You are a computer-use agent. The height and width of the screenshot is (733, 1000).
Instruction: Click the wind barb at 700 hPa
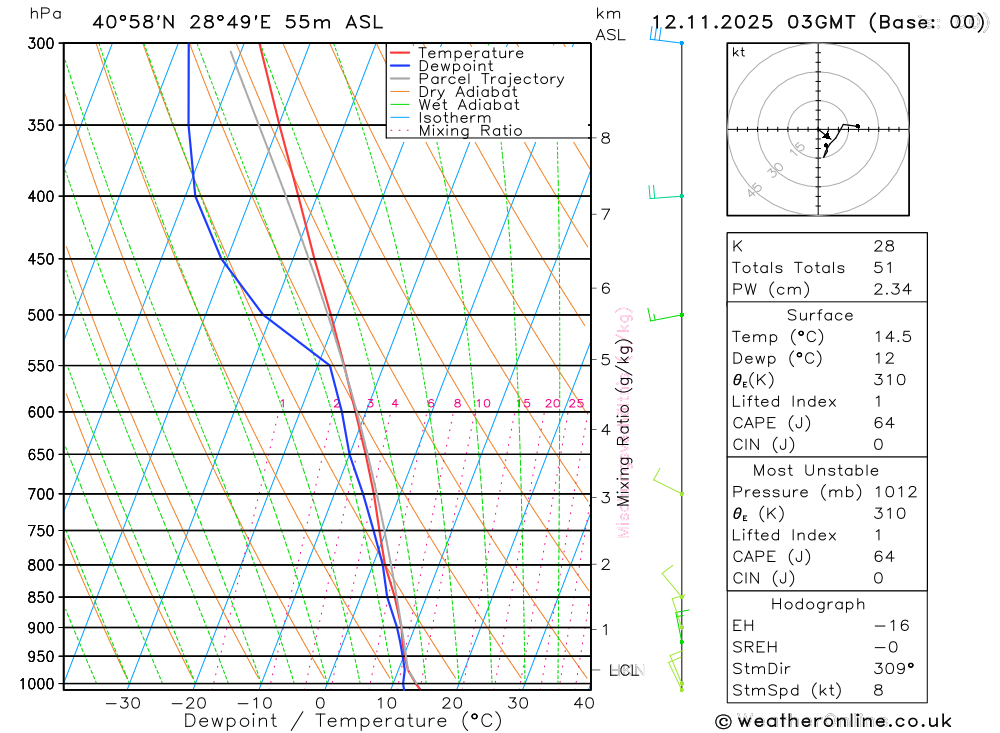(x=668, y=482)
